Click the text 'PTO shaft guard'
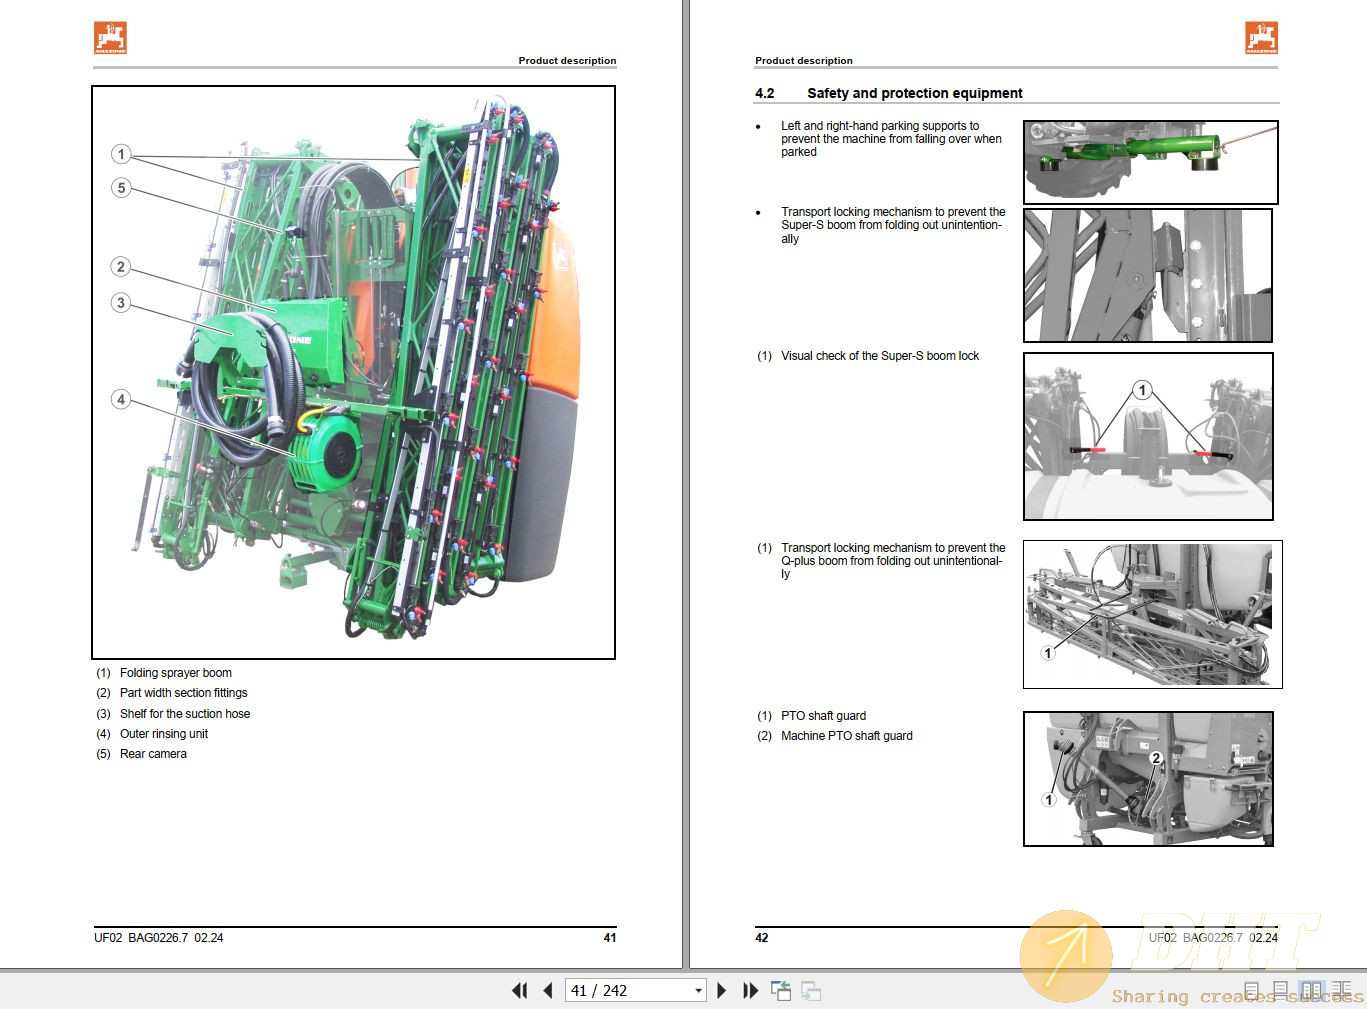 pos(824,716)
